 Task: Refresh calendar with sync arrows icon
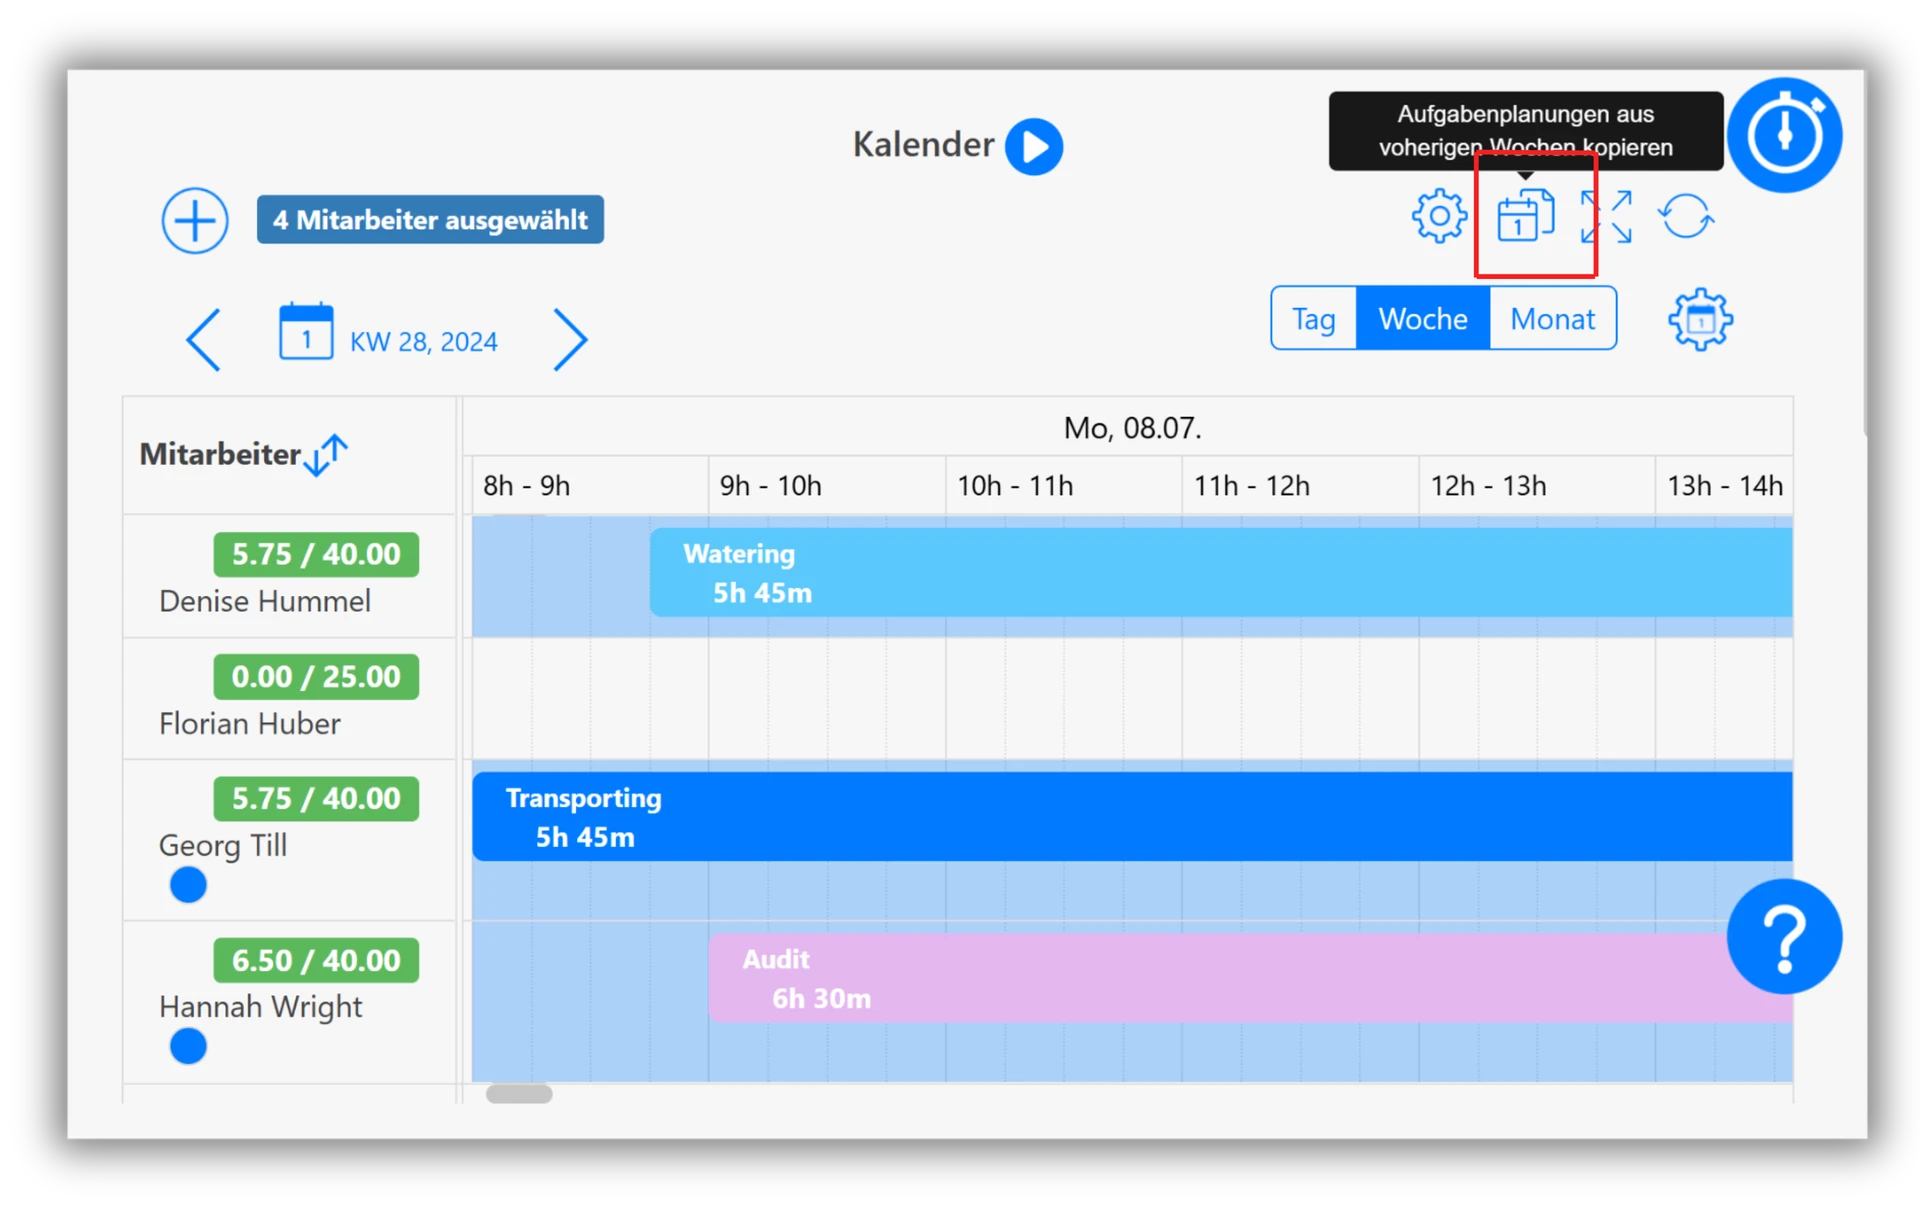click(1686, 216)
